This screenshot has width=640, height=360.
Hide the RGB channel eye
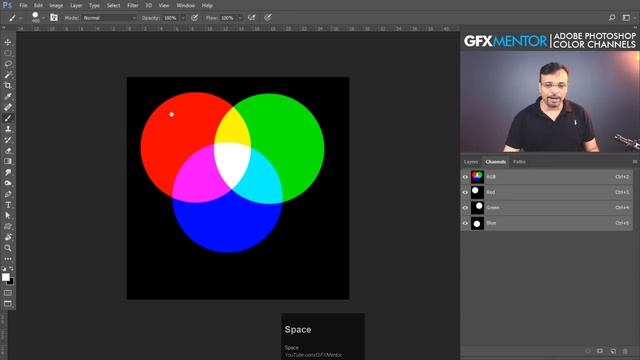point(465,177)
